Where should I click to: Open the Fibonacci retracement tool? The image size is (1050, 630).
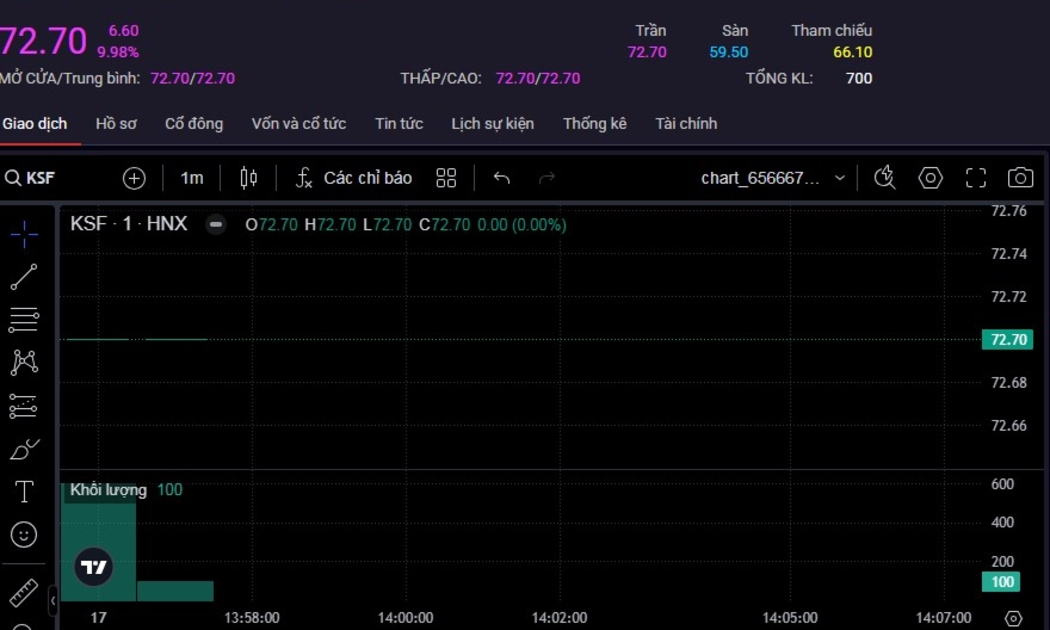24,320
